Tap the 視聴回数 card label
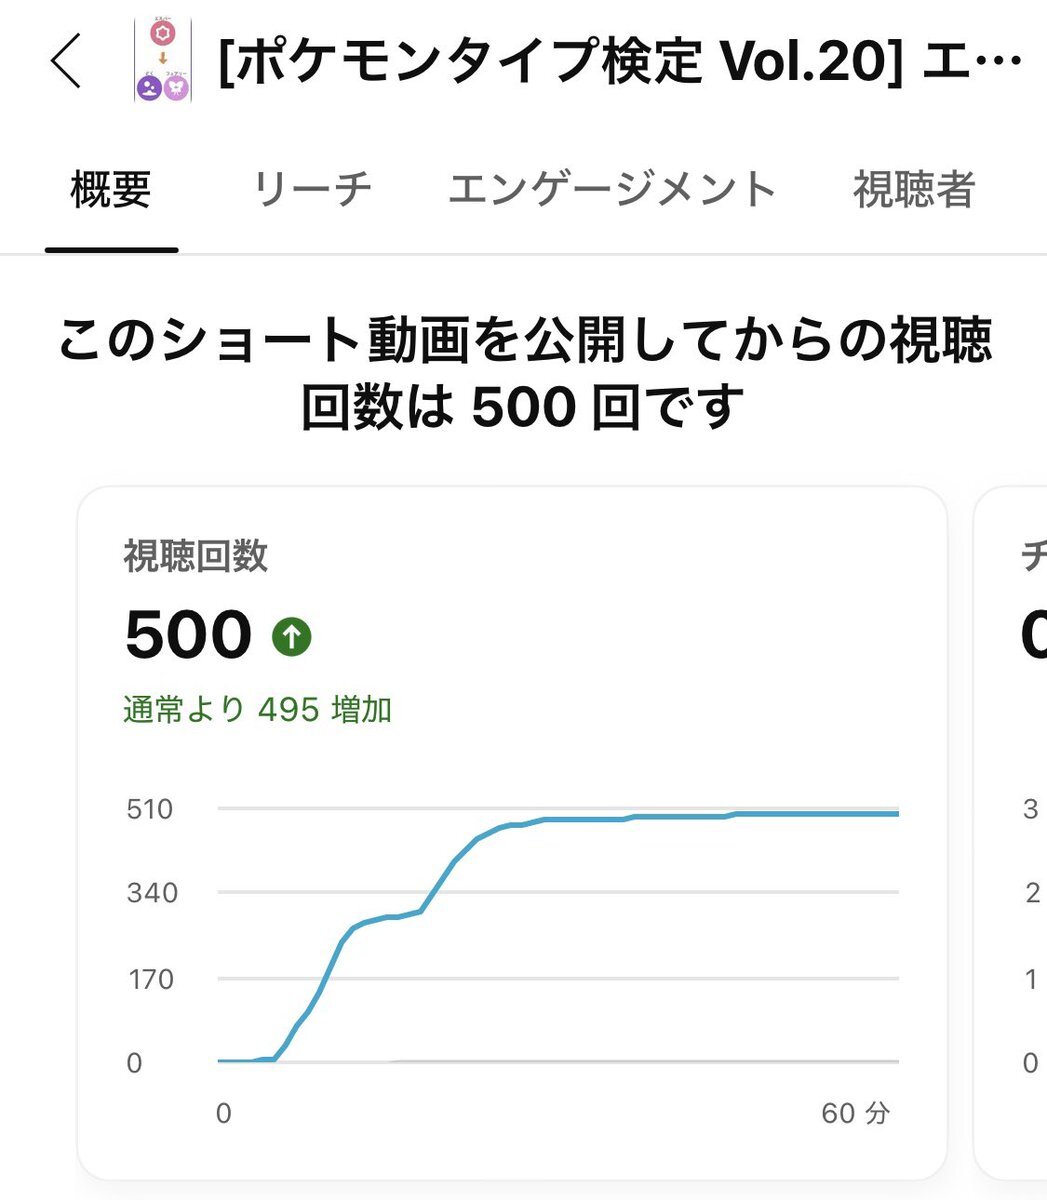 point(196,556)
